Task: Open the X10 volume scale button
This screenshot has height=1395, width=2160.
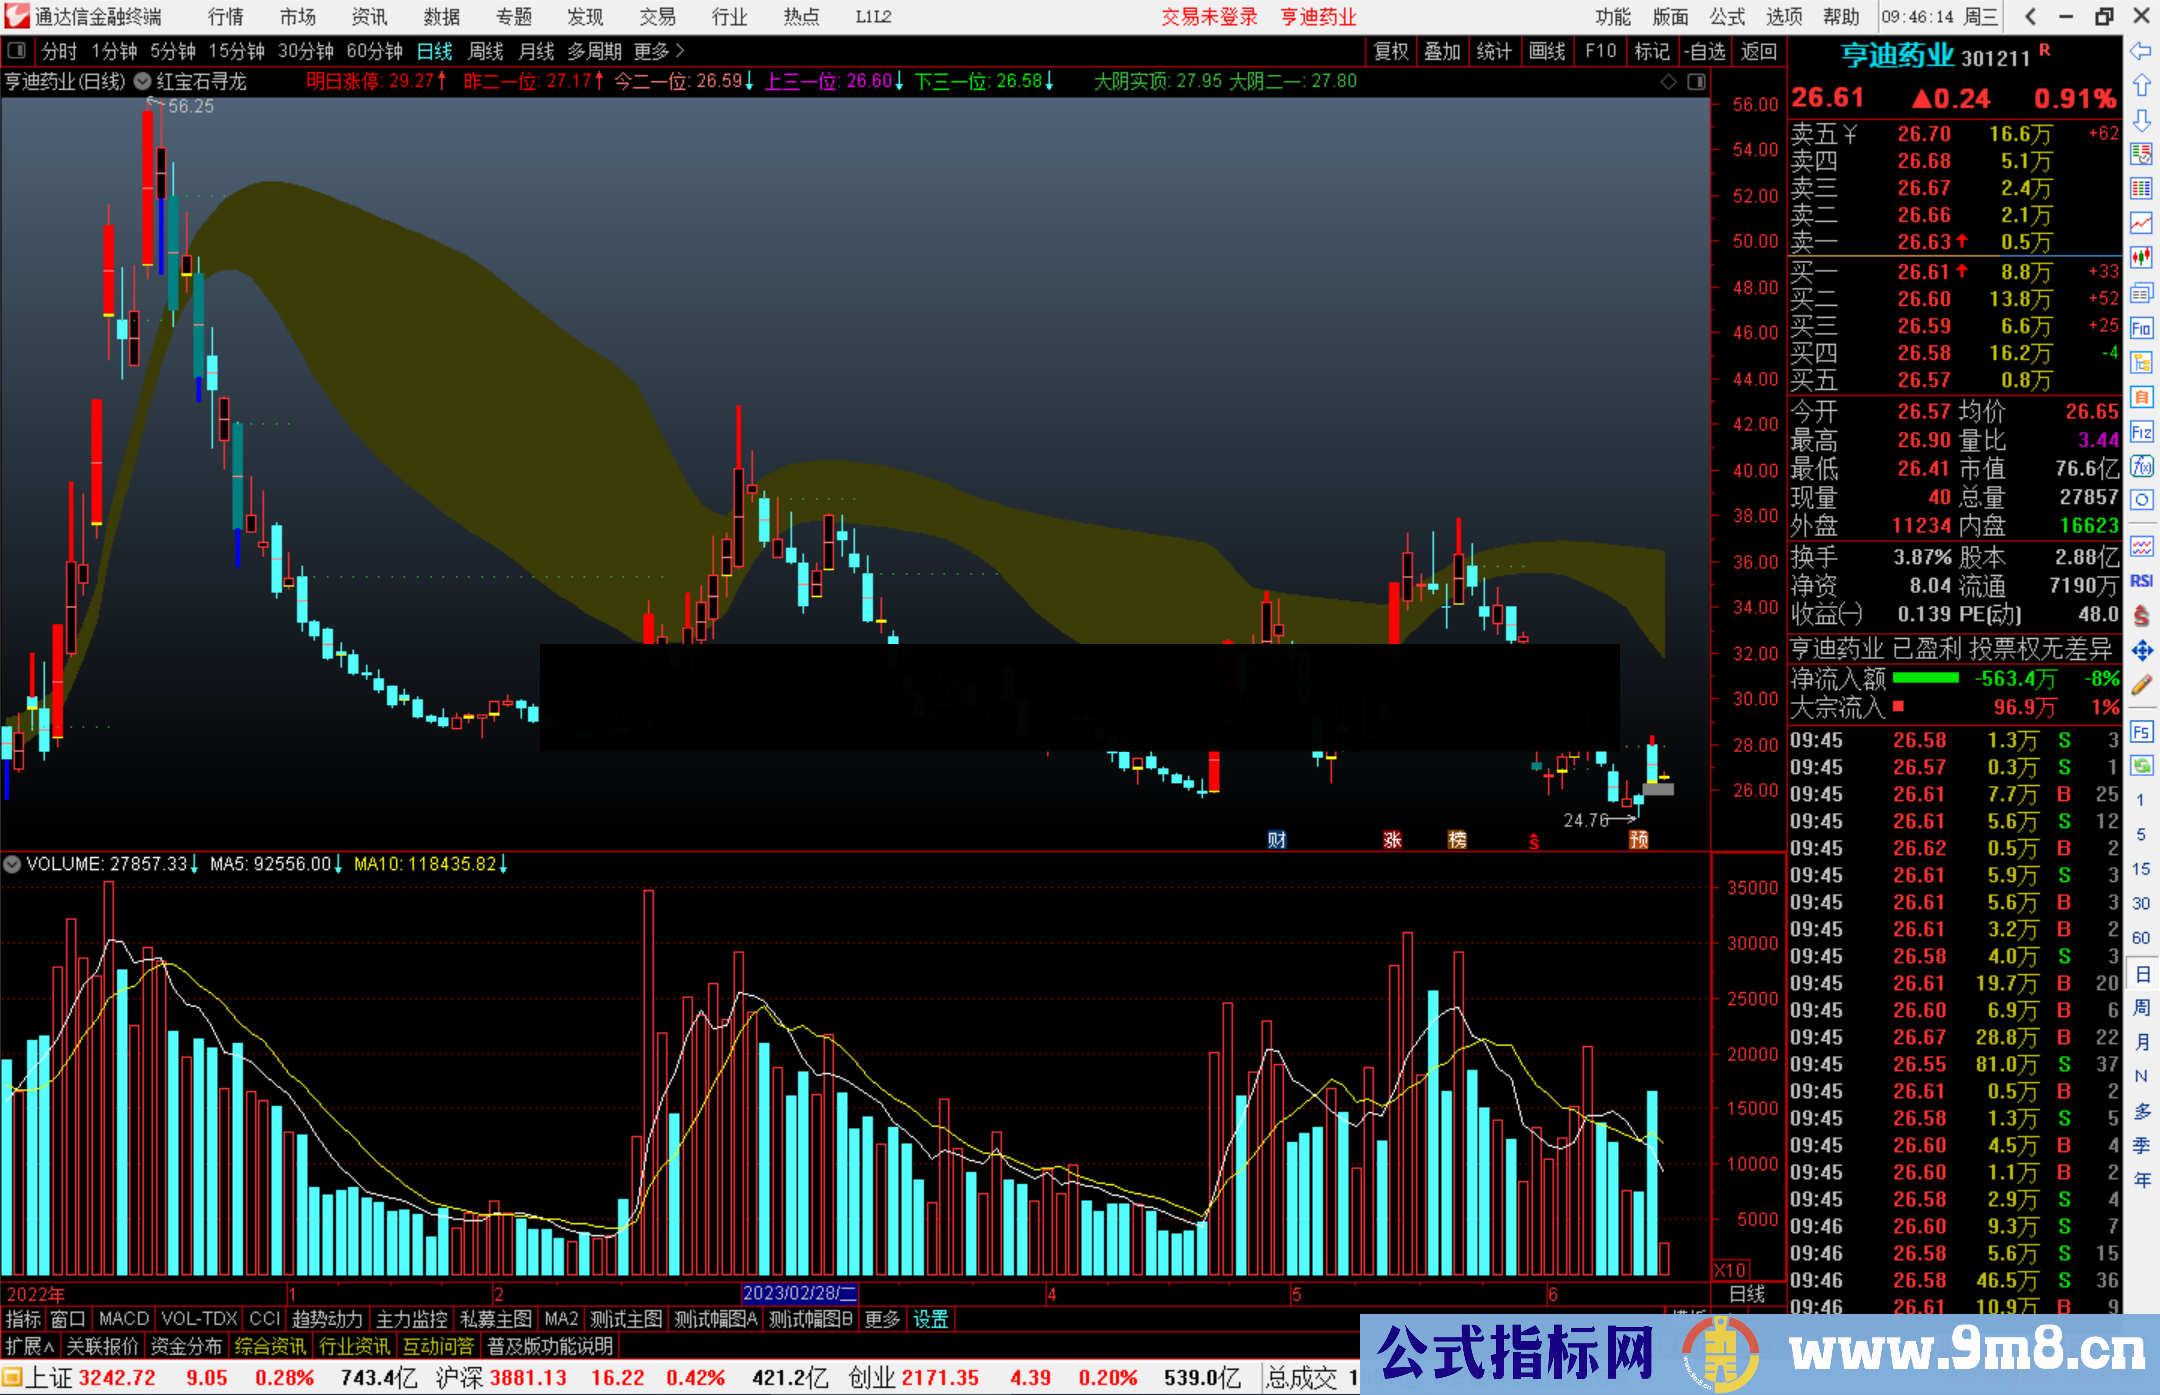Action: (x=1731, y=1269)
